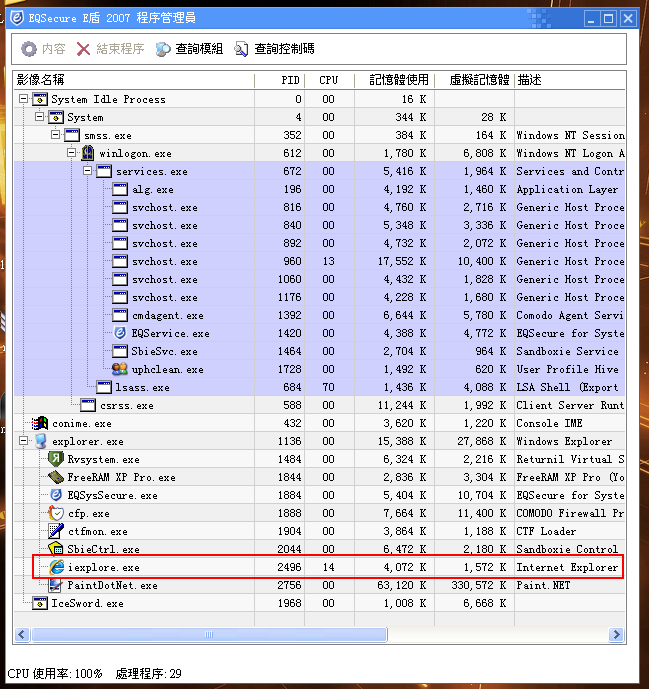
Task: Sort by the 描述 column header
Action: 570,80
